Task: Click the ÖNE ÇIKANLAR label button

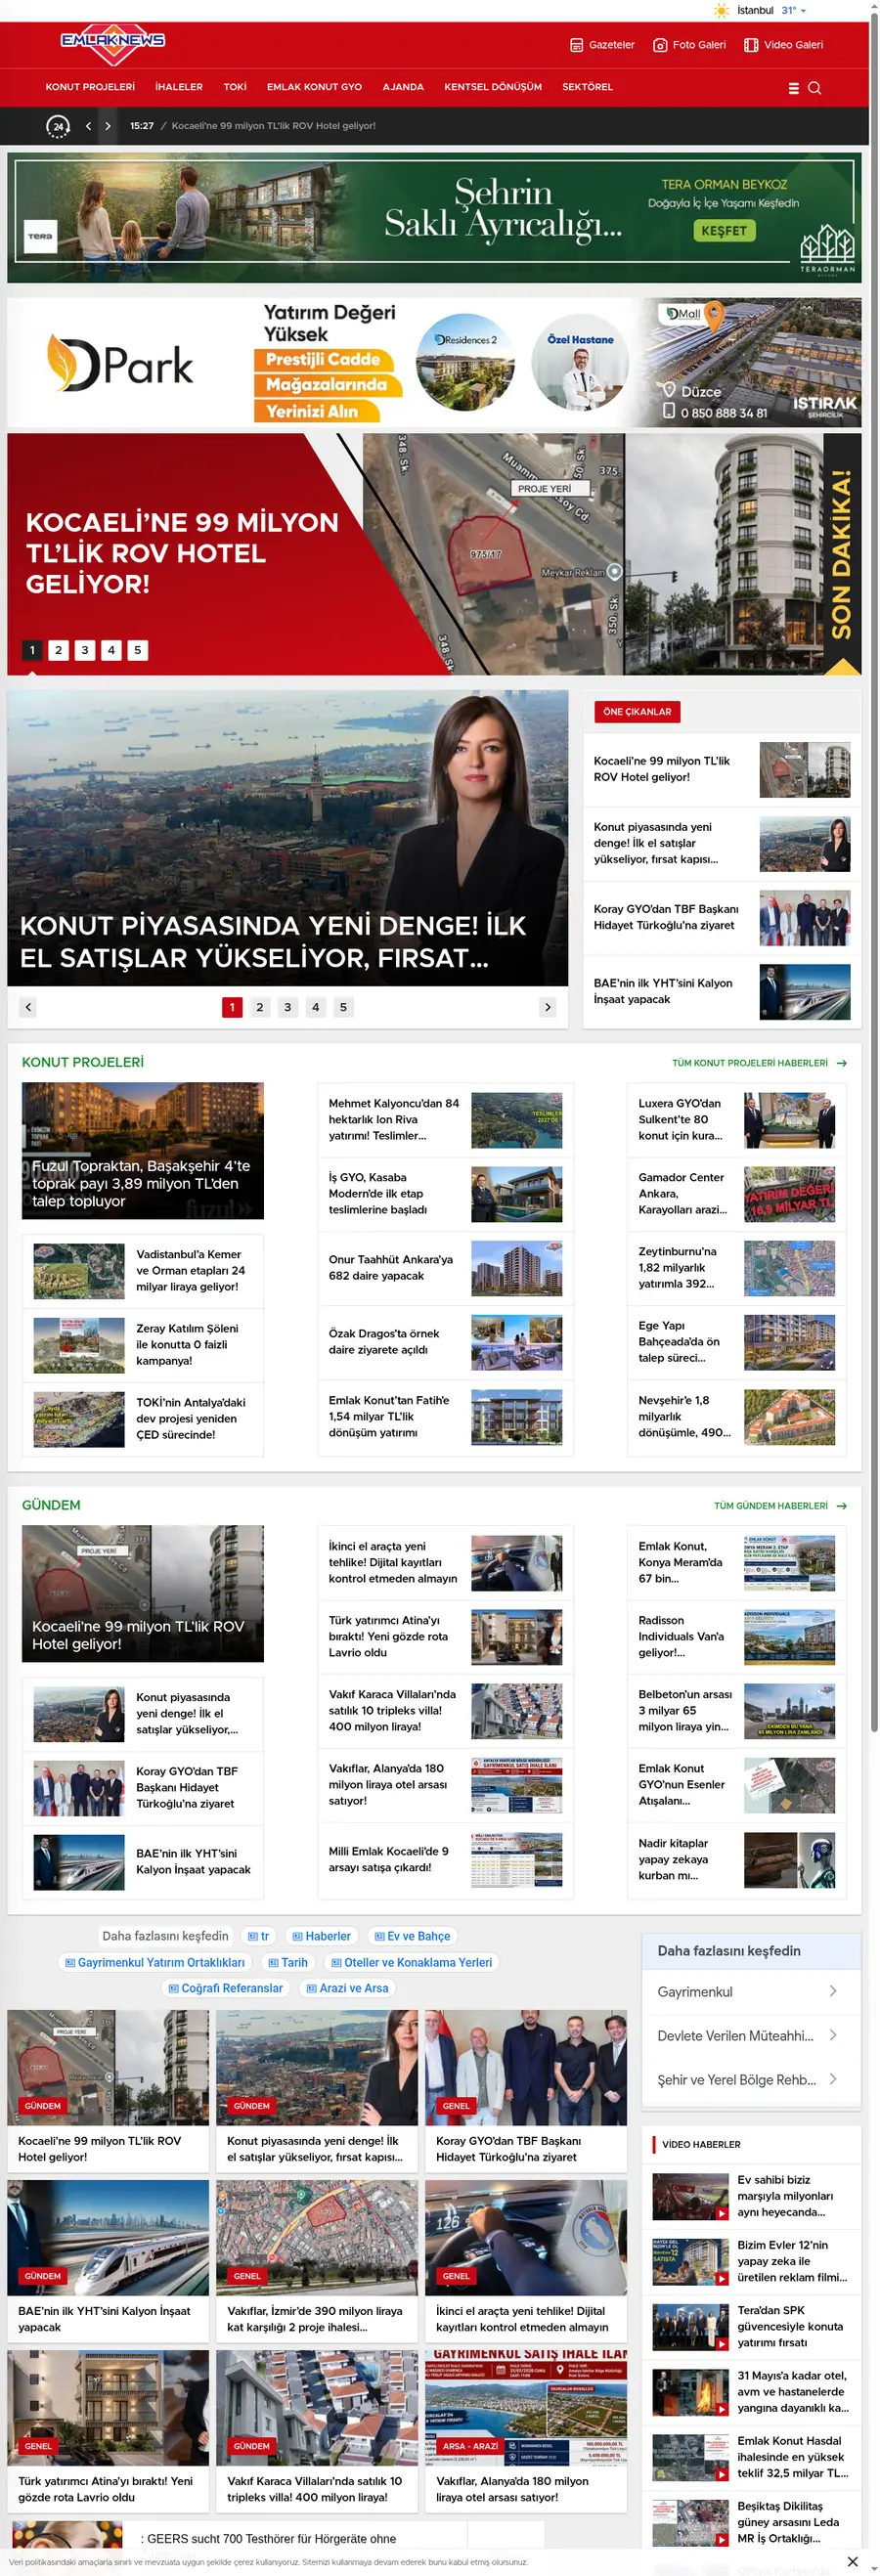Action: pyautogui.click(x=637, y=712)
